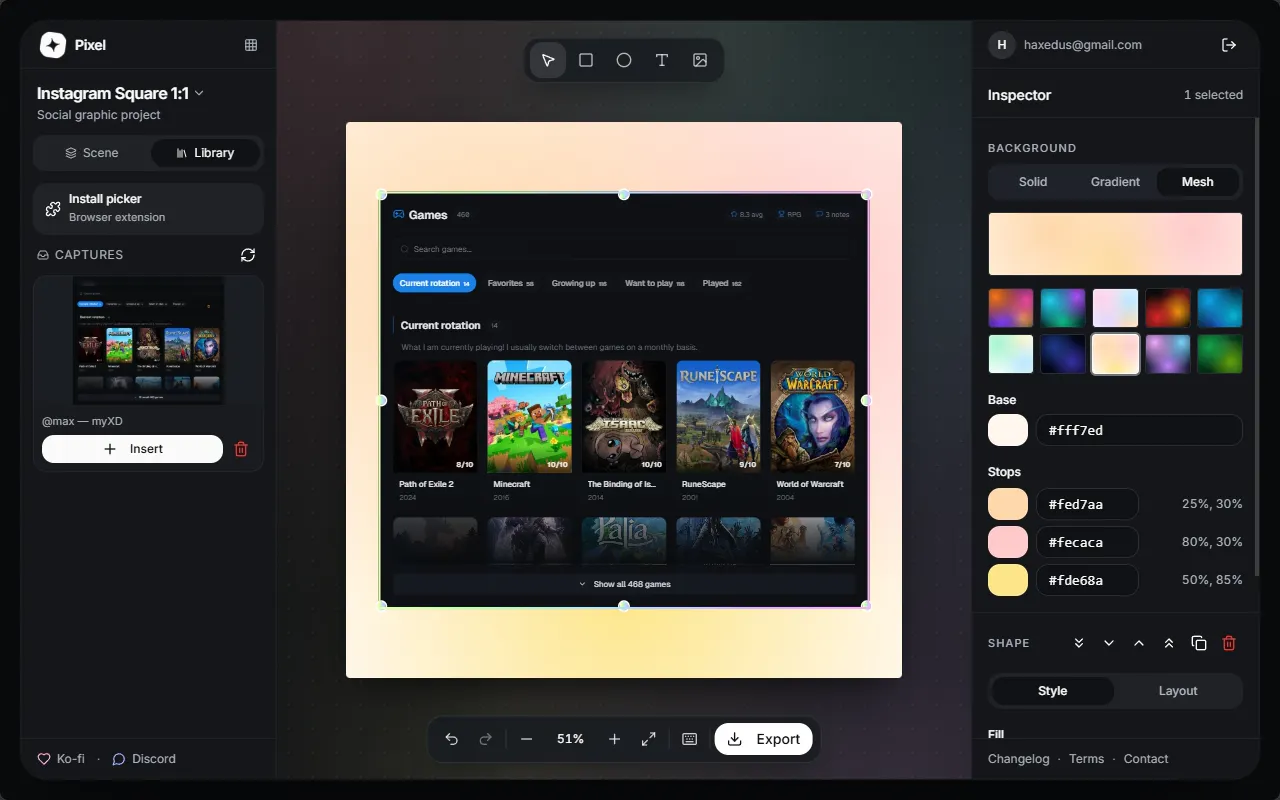Edit the #fed7aa stop hex field
This screenshot has width=1280, height=800.
(x=1087, y=504)
